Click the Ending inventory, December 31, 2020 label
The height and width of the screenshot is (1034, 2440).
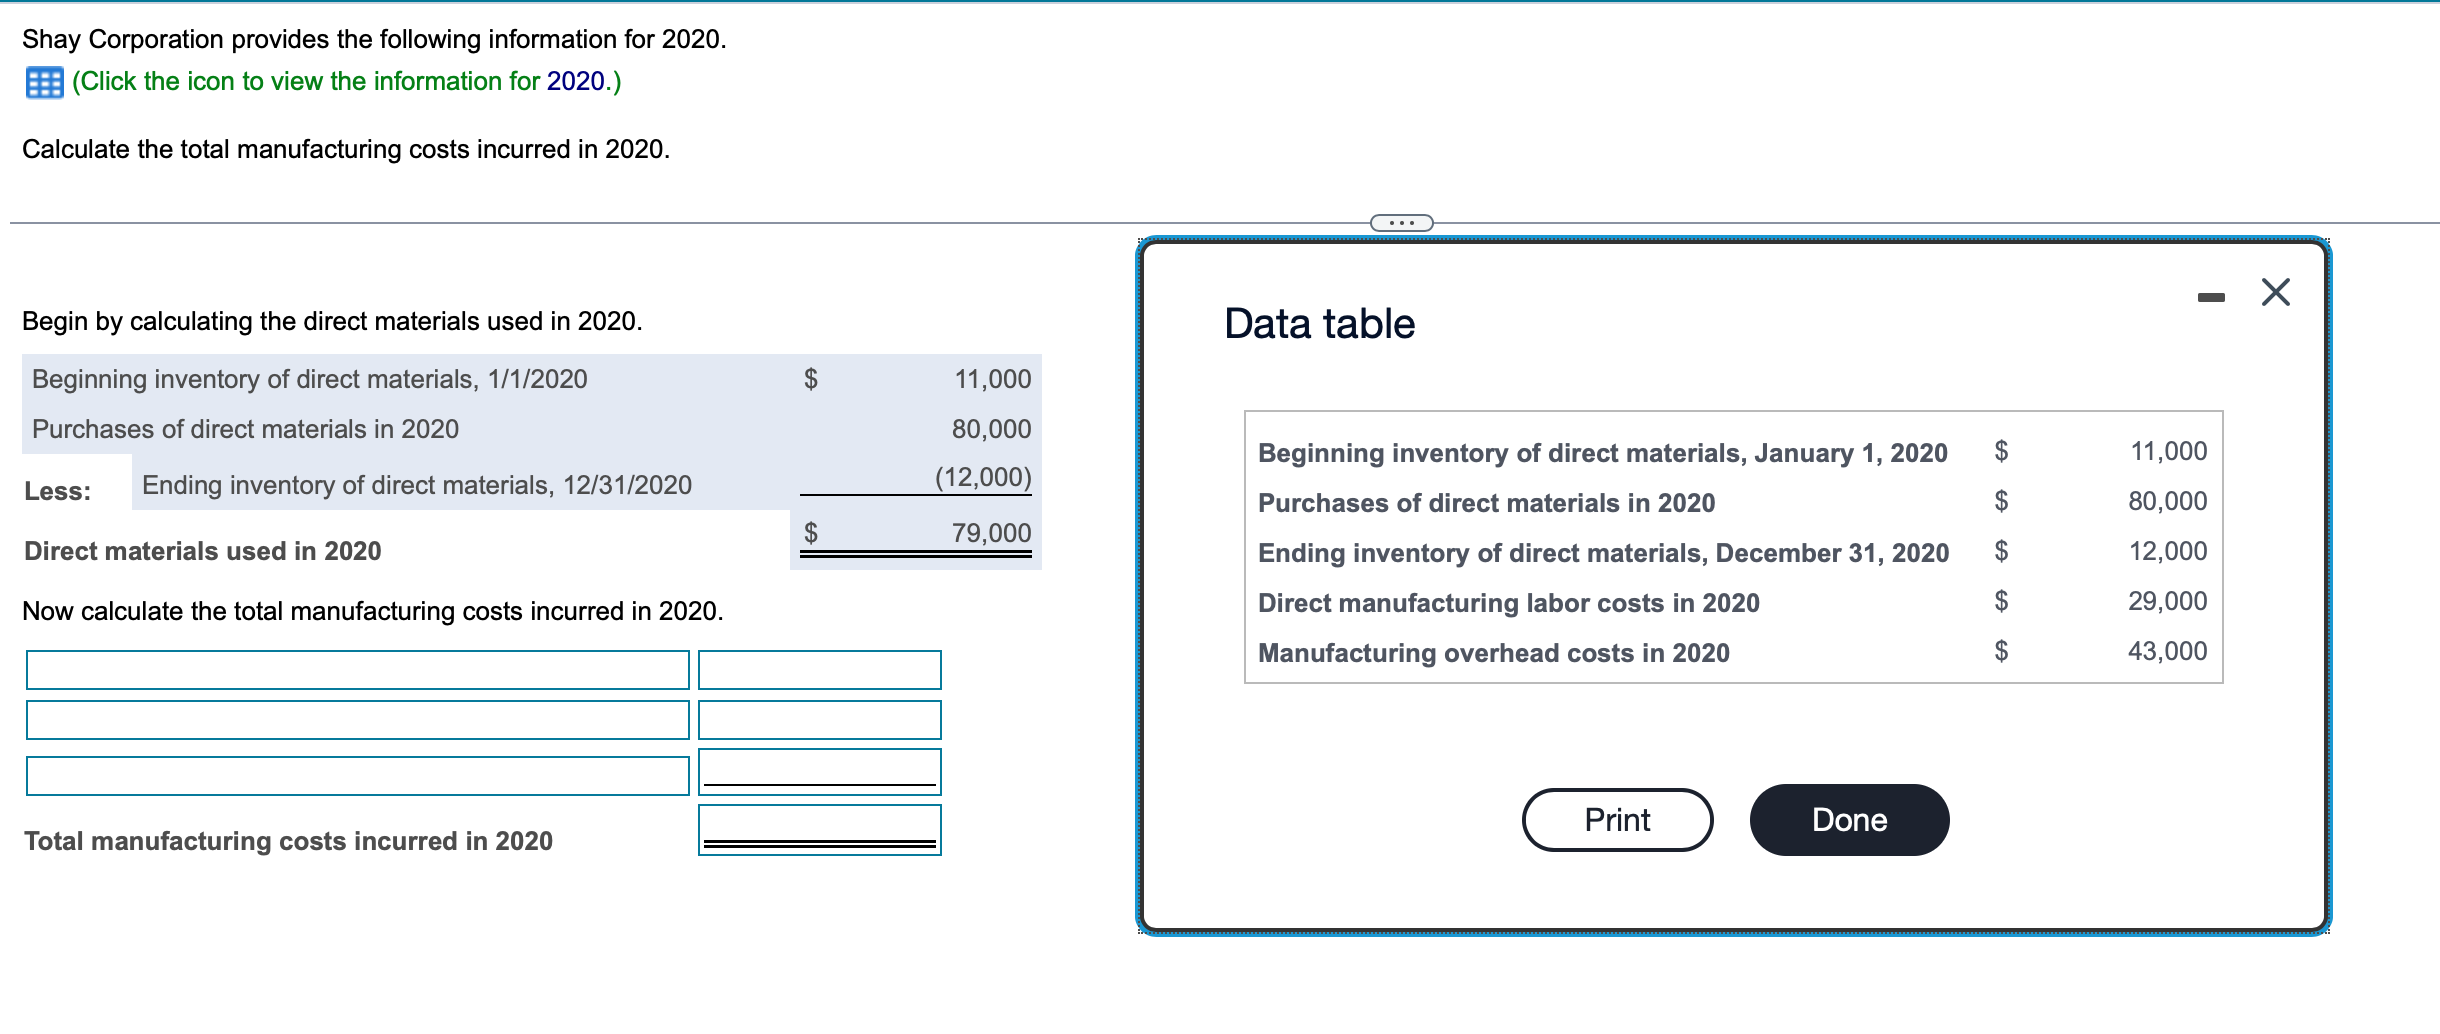[x=1603, y=553]
